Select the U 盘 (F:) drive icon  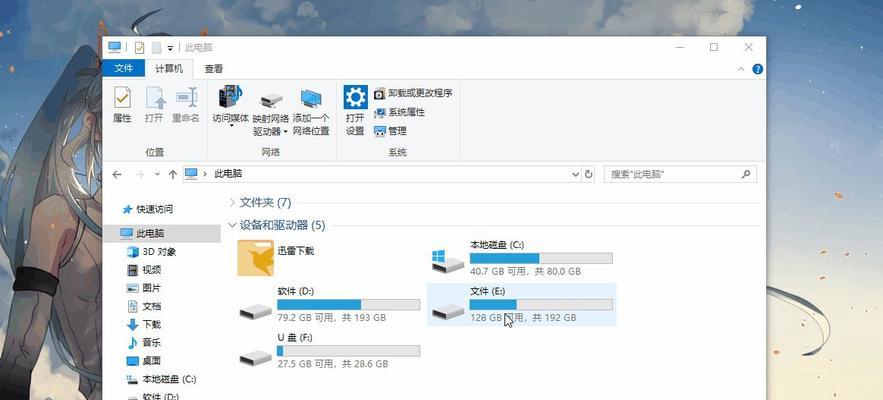(x=255, y=357)
